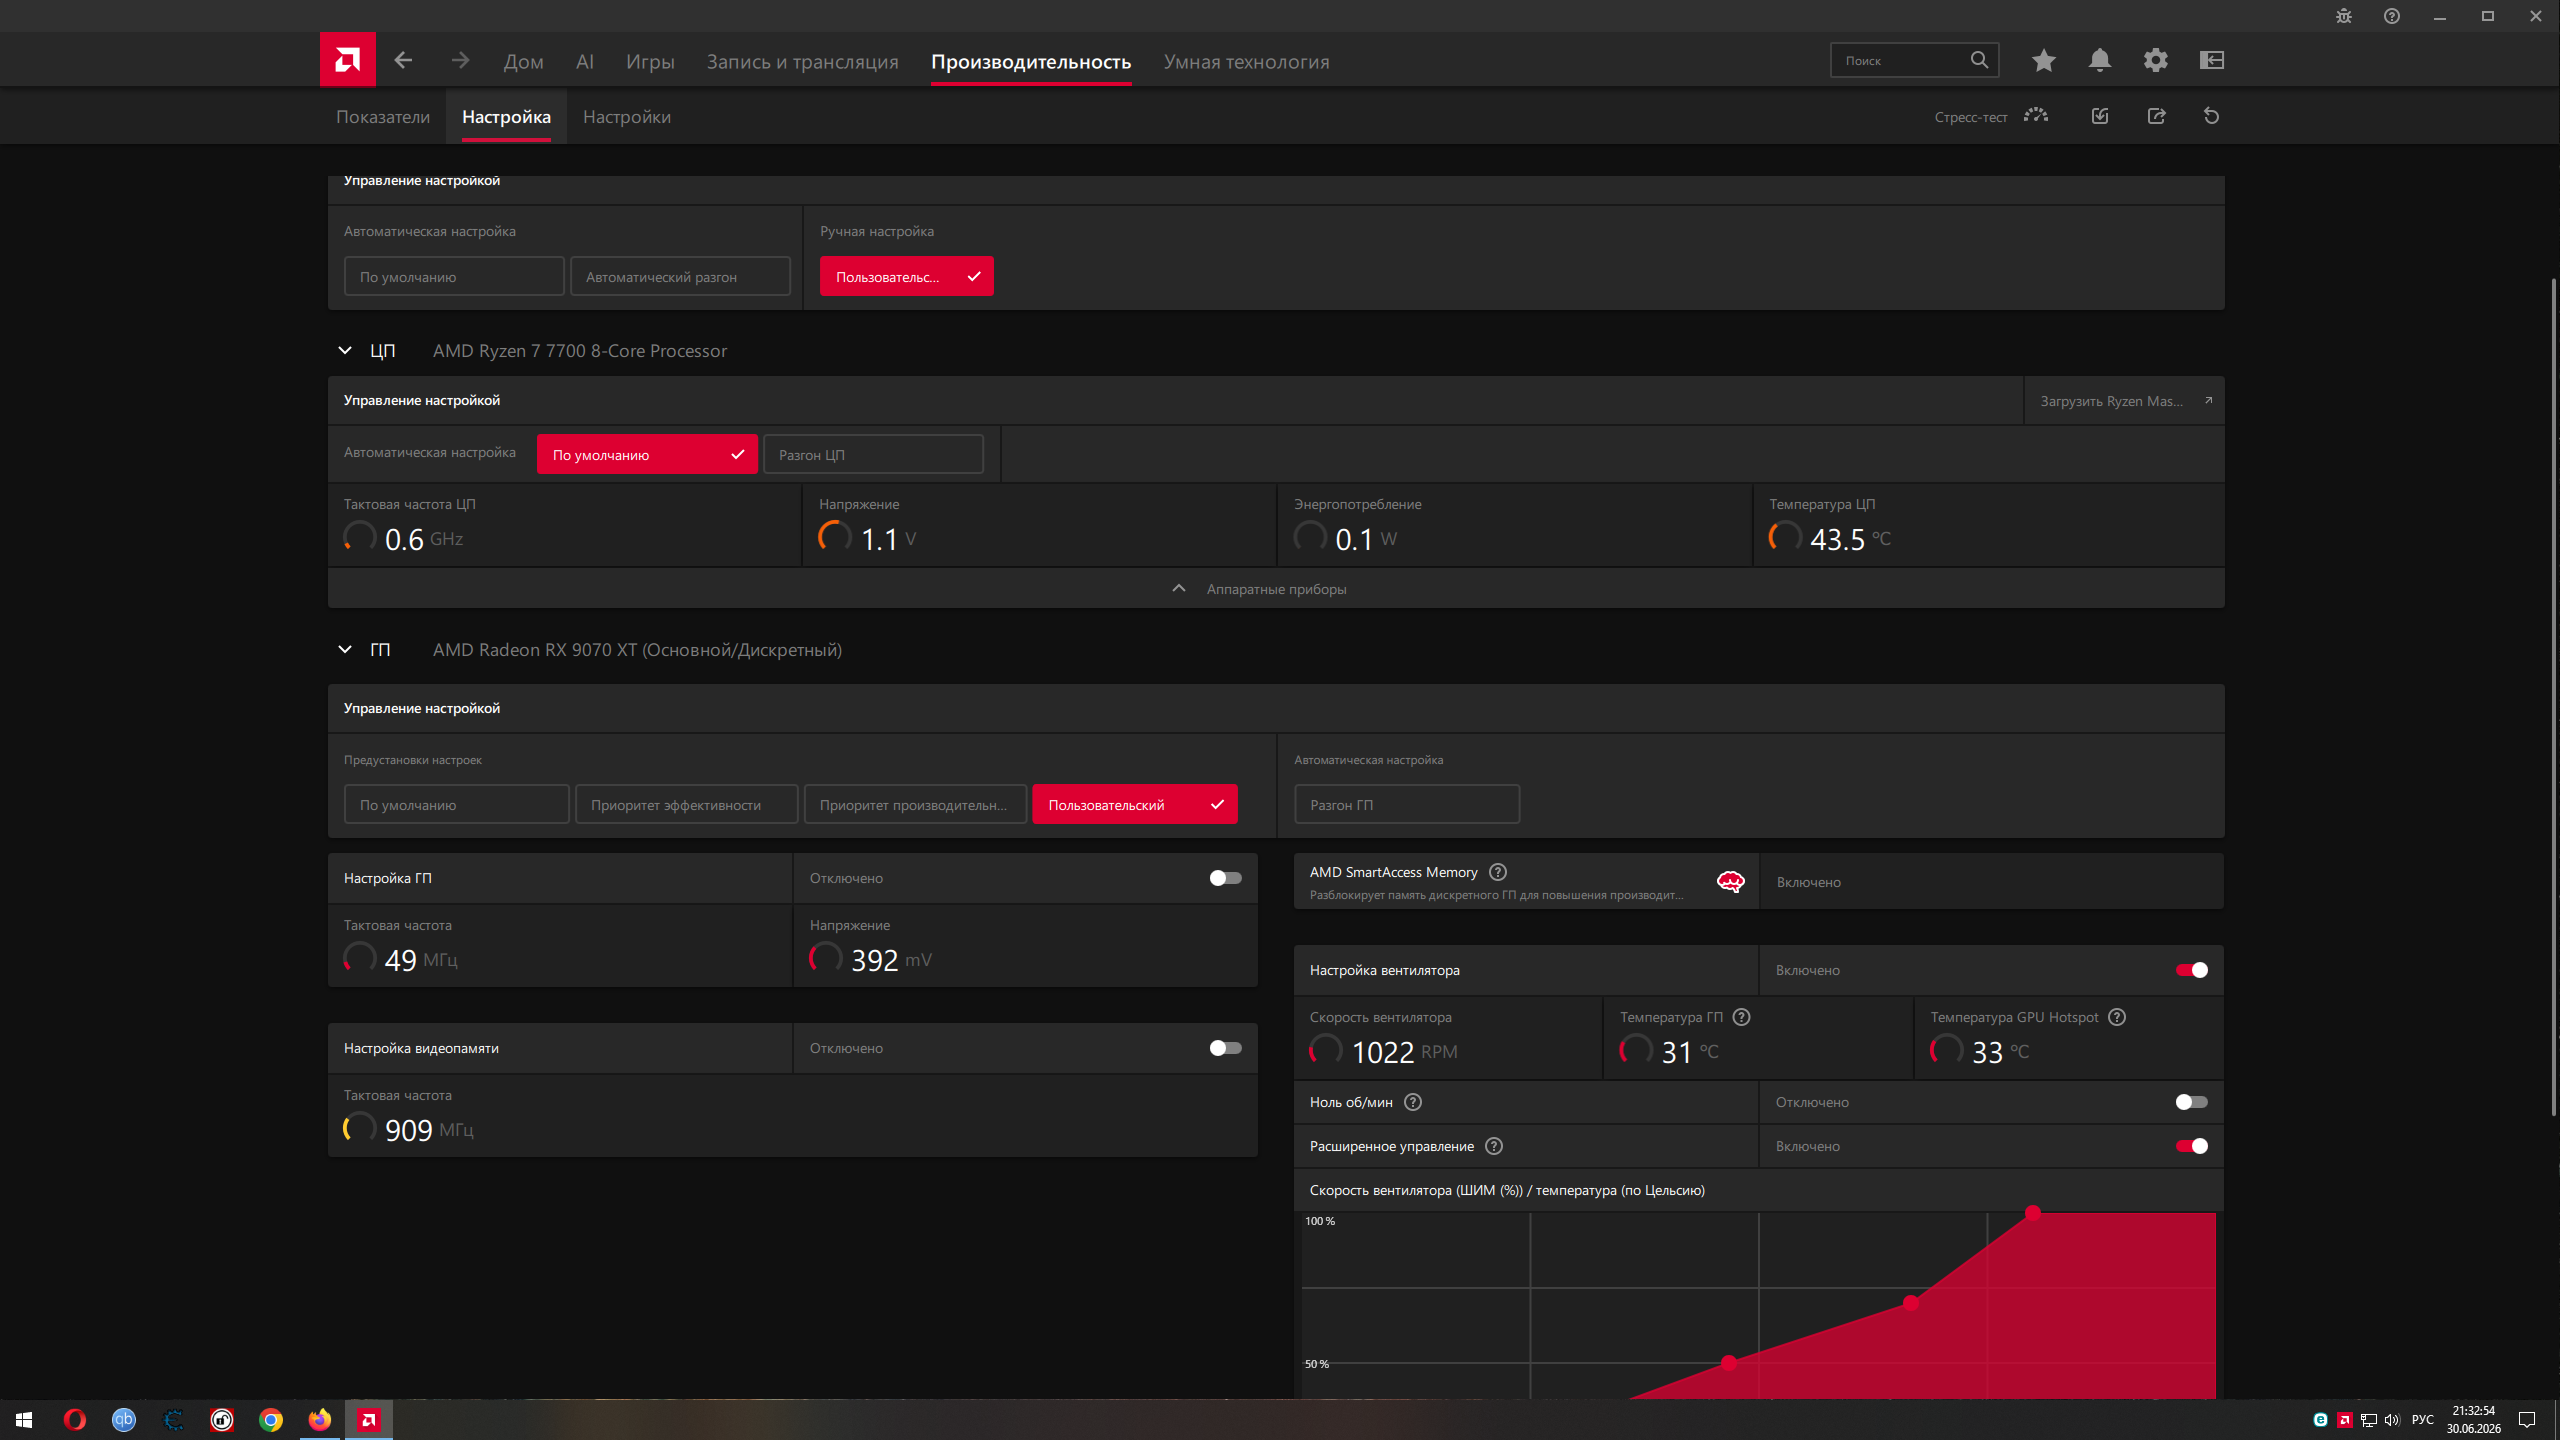Screen dimensions: 2560x1440
Task: Open Умная технология tab
Action: coord(1246,61)
